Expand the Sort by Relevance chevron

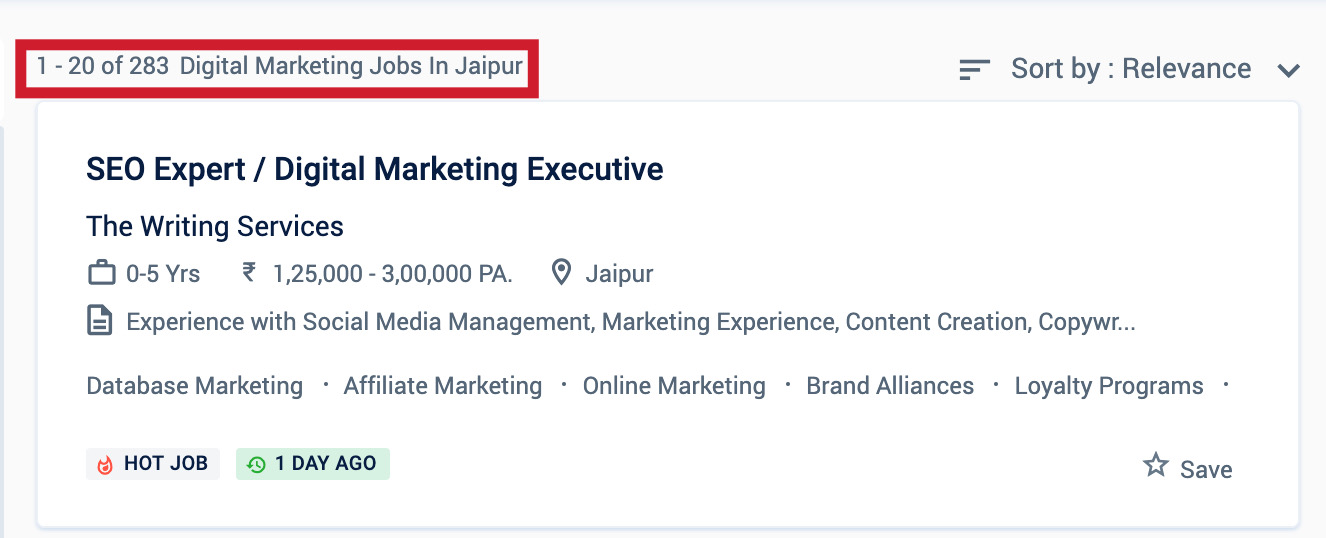click(1288, 70)
